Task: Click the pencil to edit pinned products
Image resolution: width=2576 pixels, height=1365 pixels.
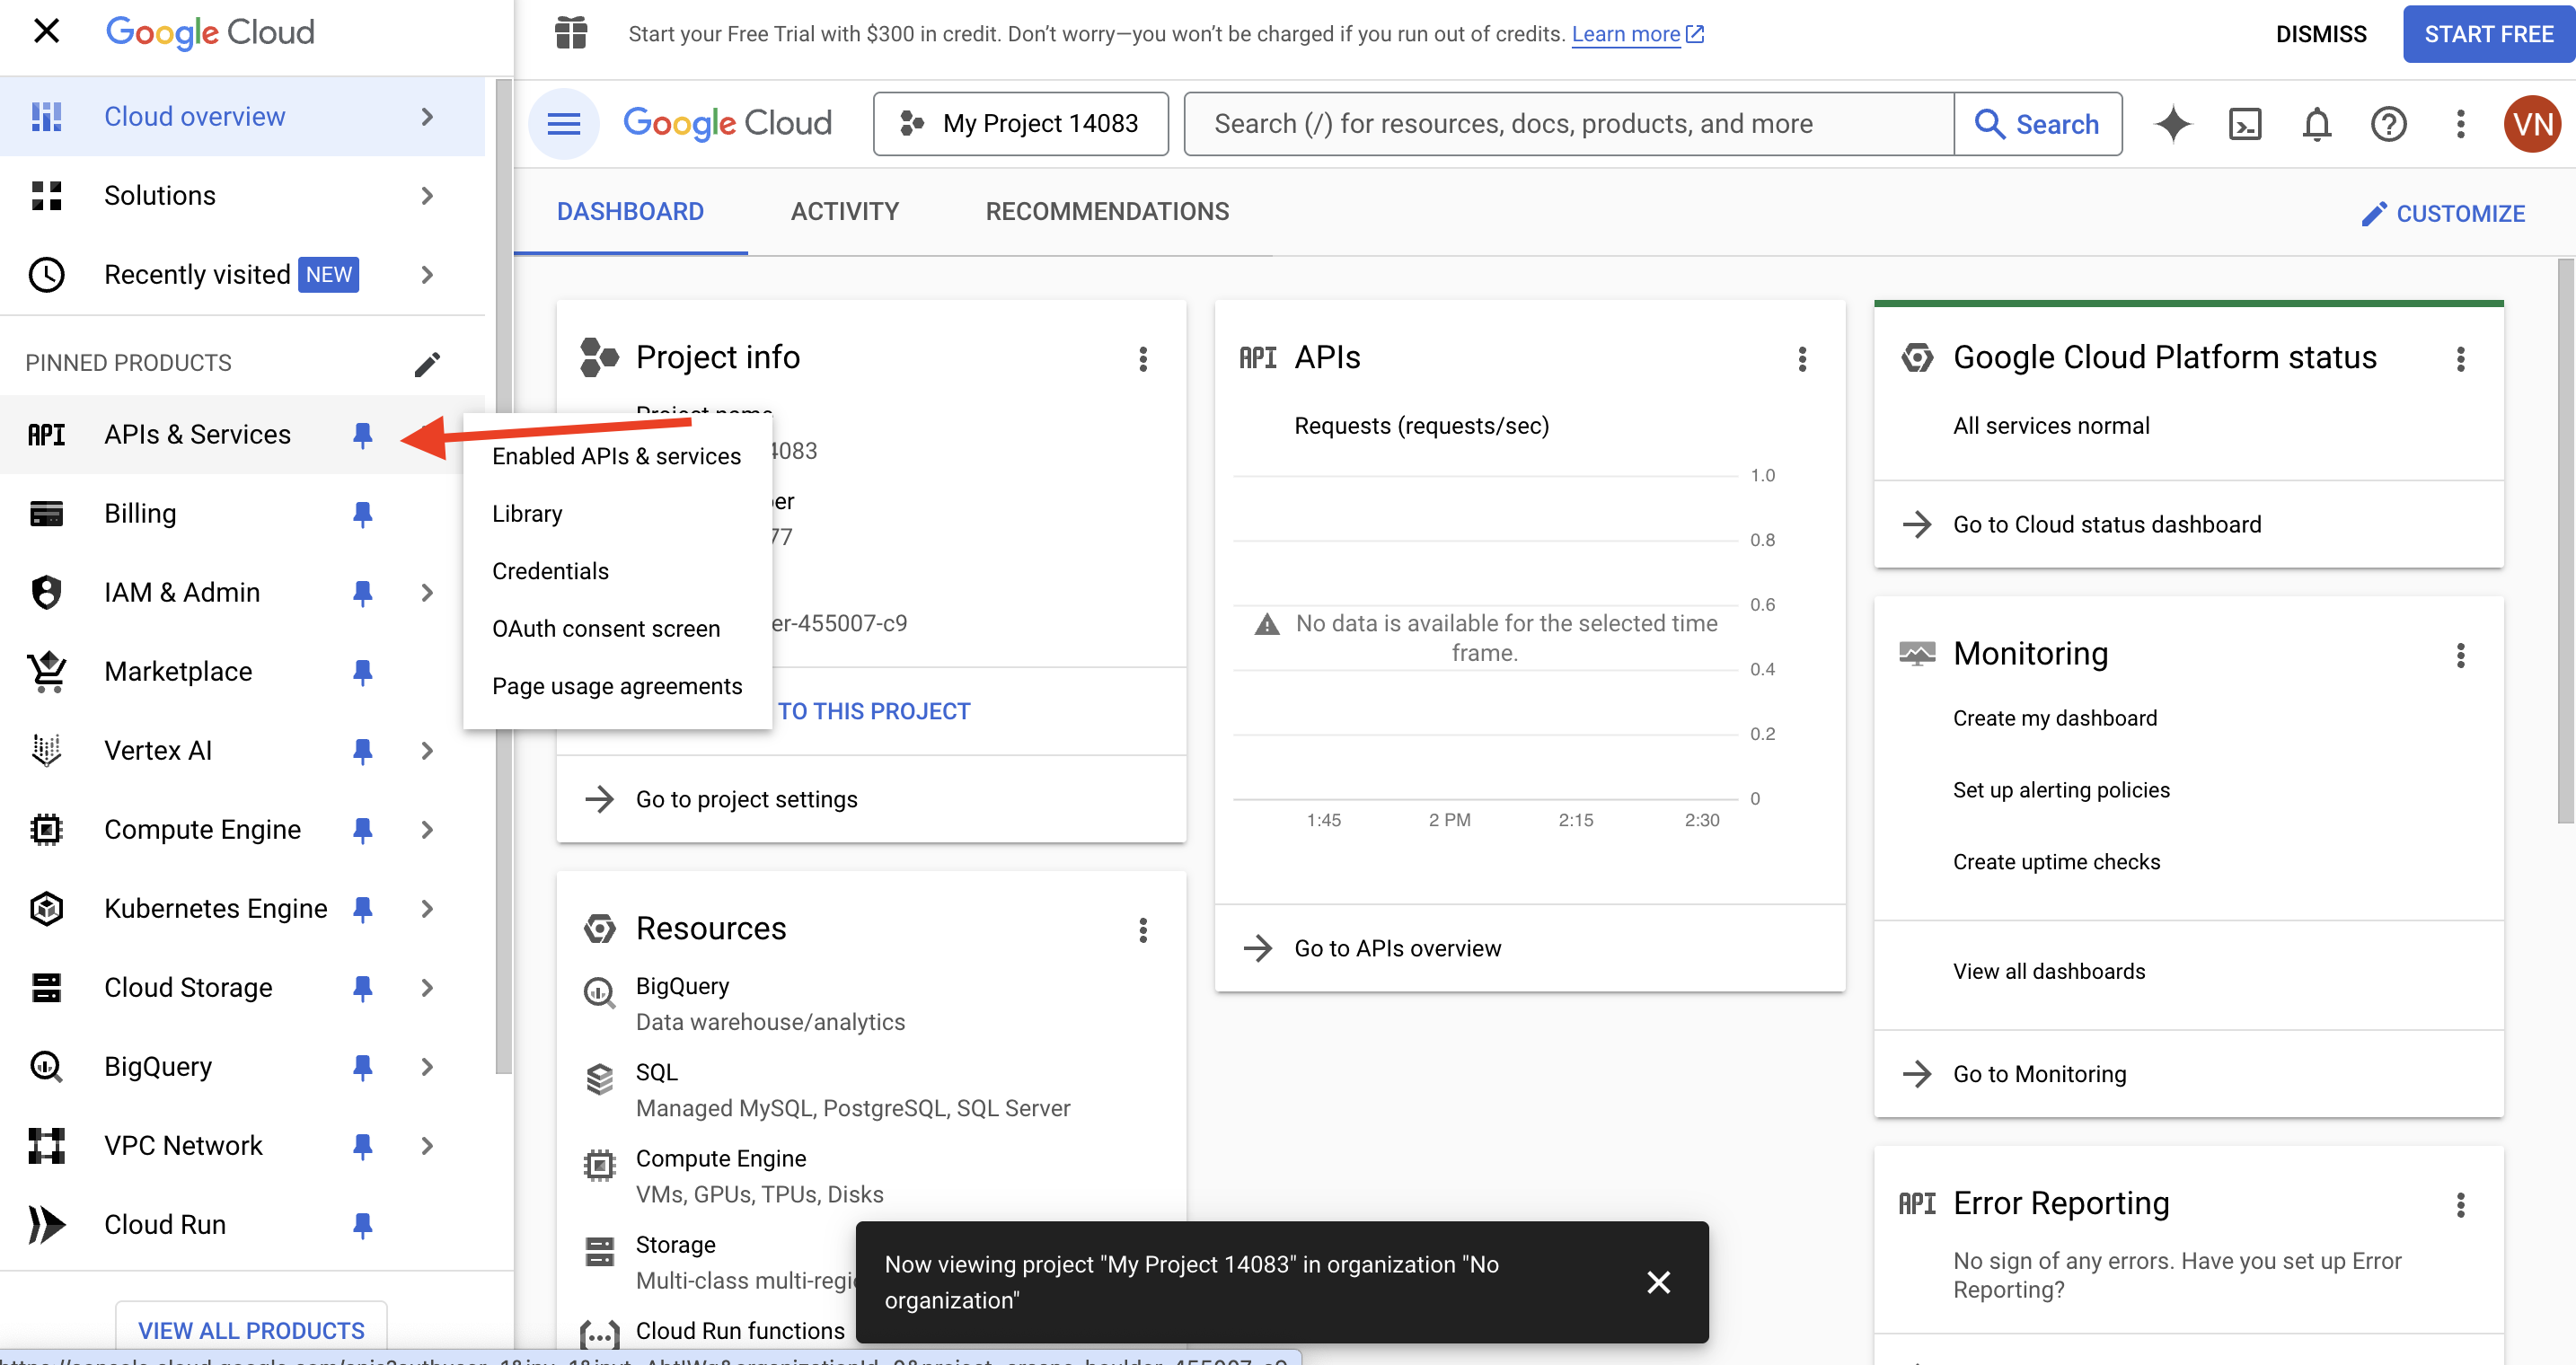Action: pos(427,363)
